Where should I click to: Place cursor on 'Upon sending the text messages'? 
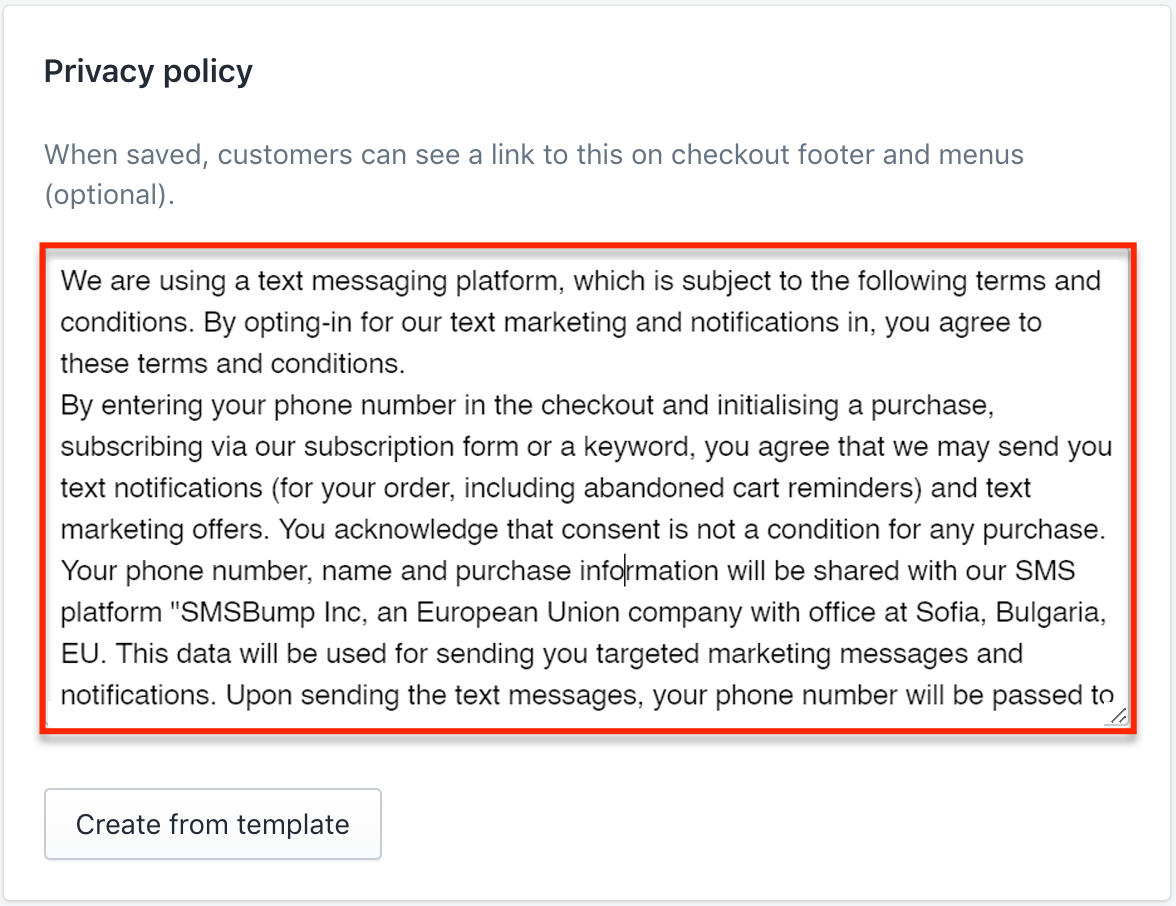click(x=431, y=695)
